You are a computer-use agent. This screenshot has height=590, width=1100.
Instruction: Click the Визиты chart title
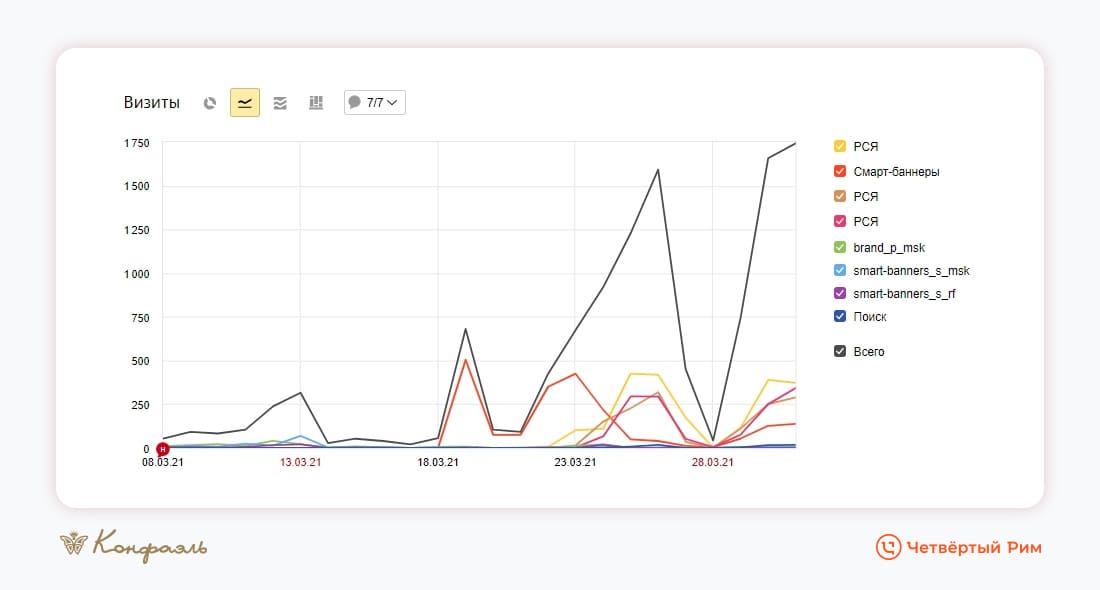(x=152, y=102)
